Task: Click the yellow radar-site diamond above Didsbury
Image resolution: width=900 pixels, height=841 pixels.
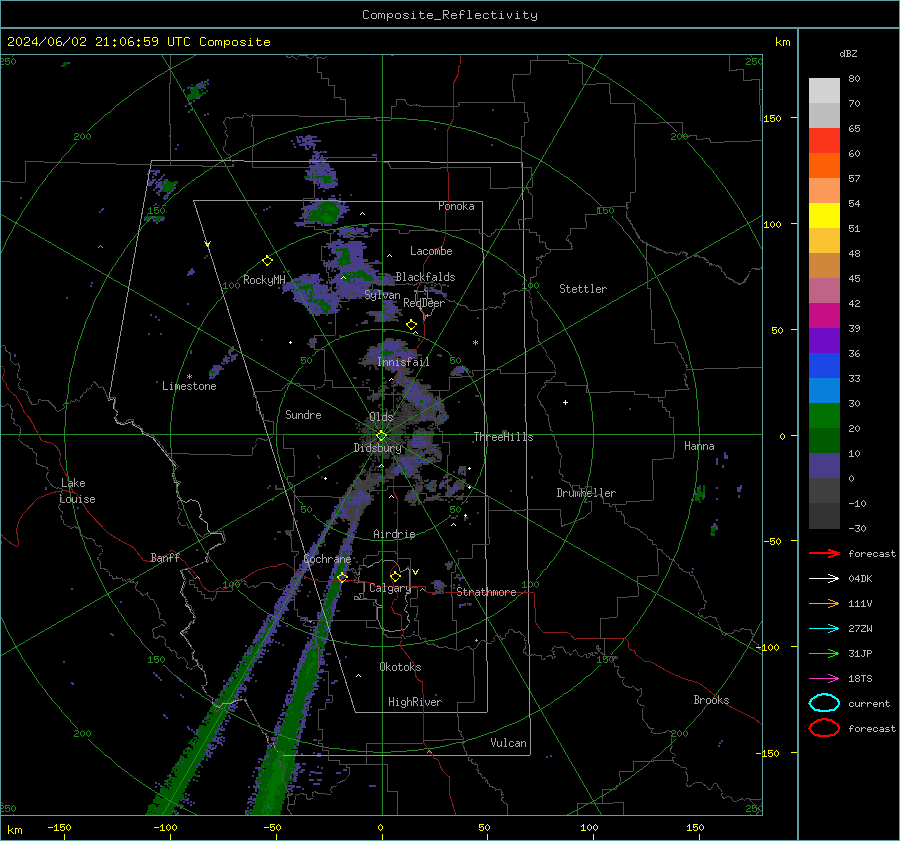Action: [x=381, y=436]
